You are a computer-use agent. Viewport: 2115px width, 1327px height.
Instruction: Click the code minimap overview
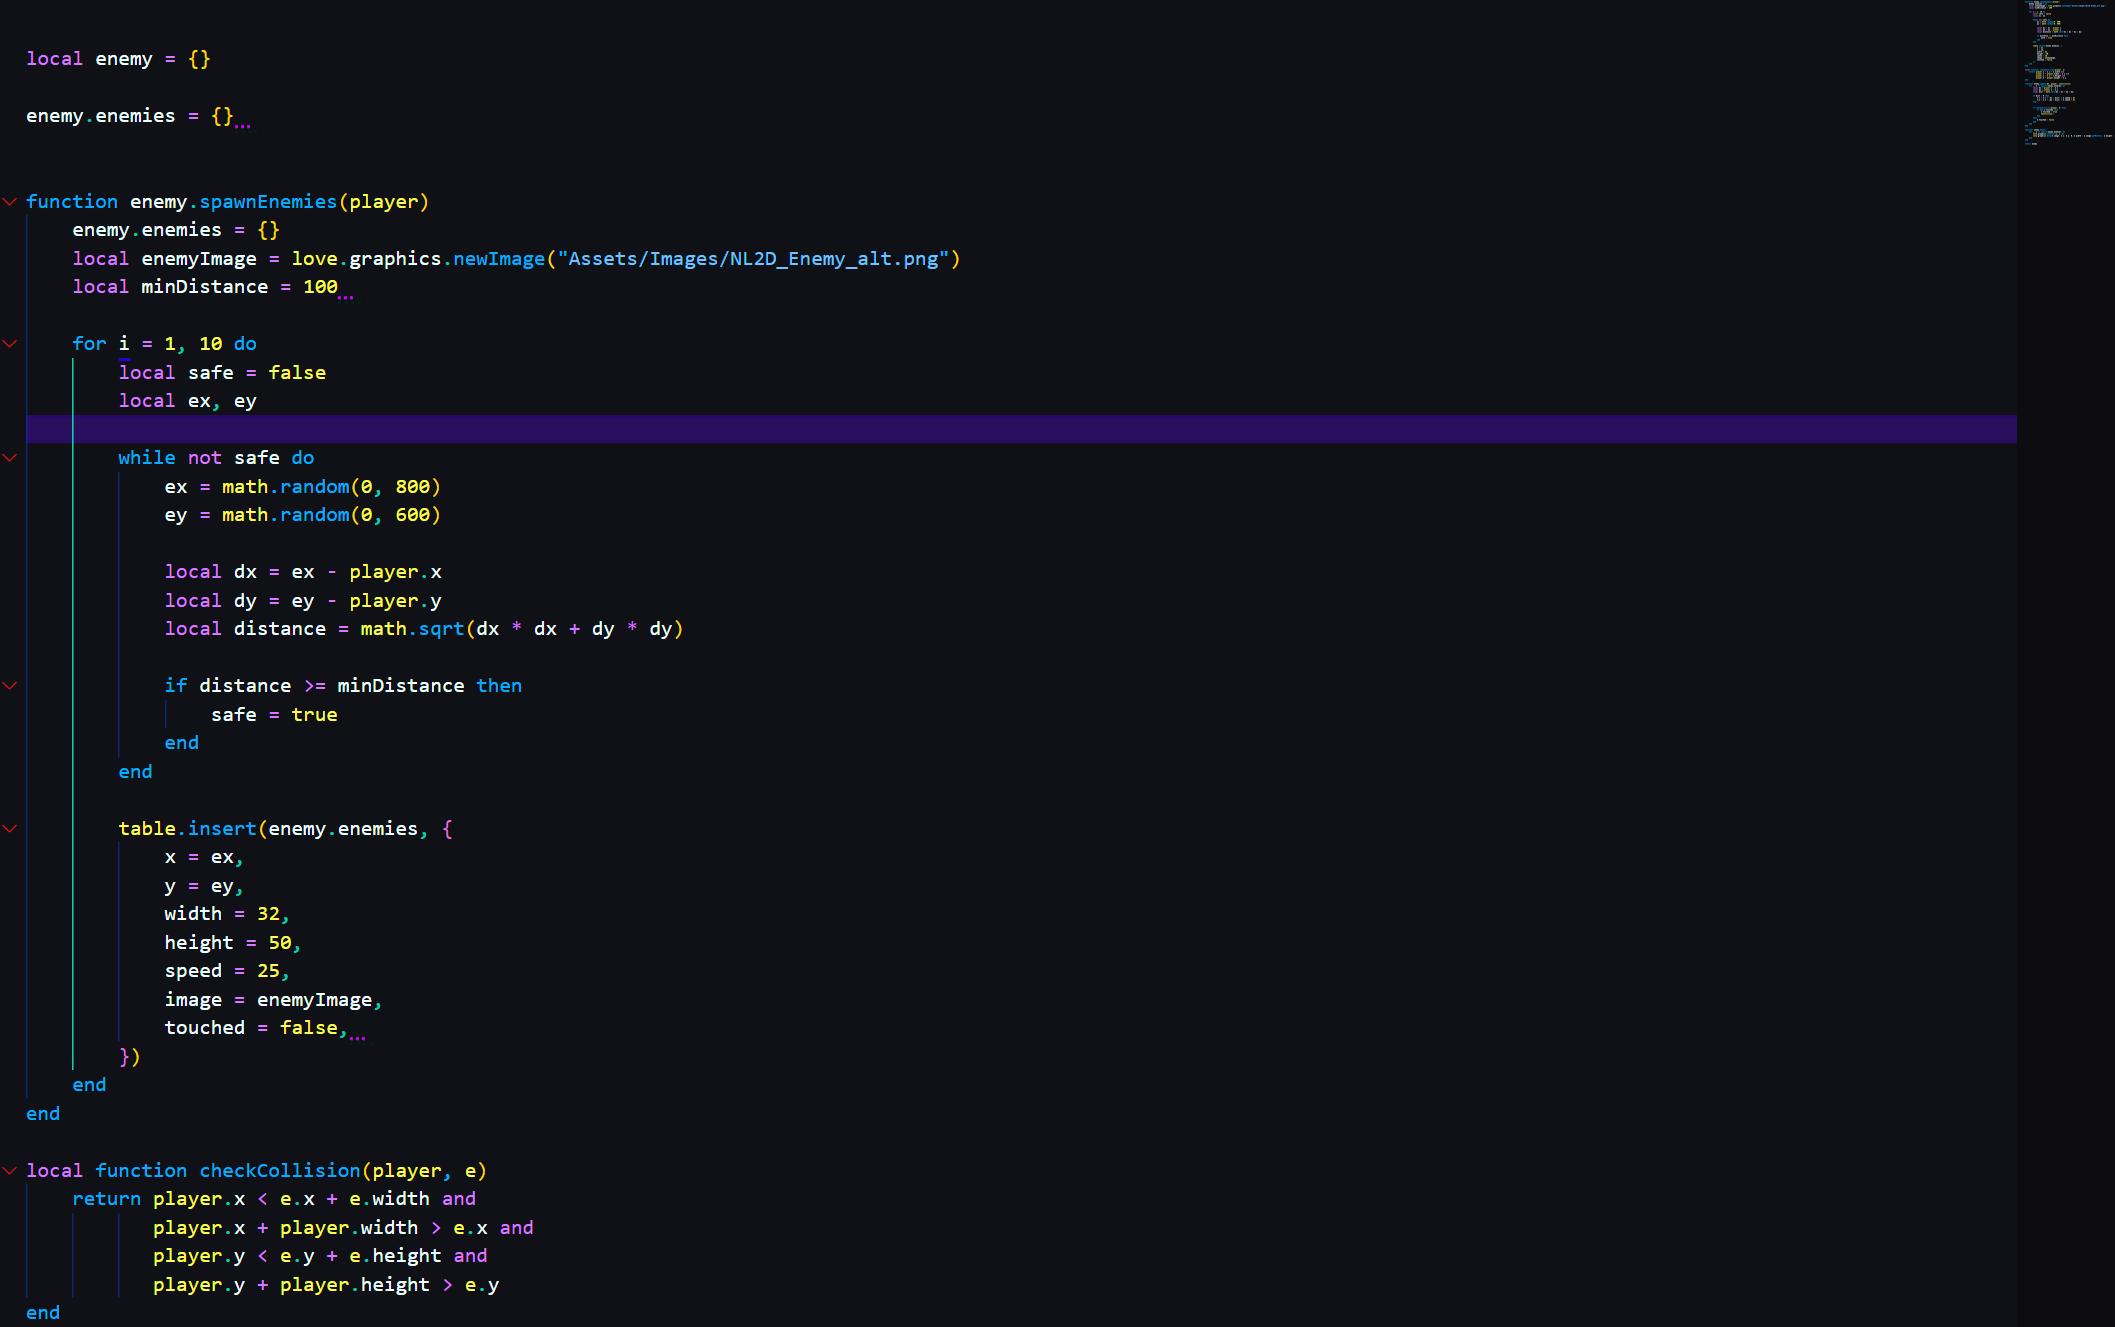[x=2067, y=72]
